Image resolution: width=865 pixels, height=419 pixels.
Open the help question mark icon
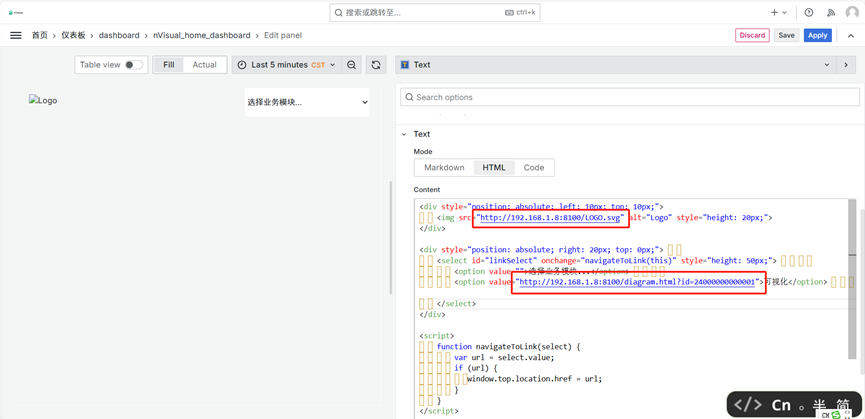(x=809, y=13)
